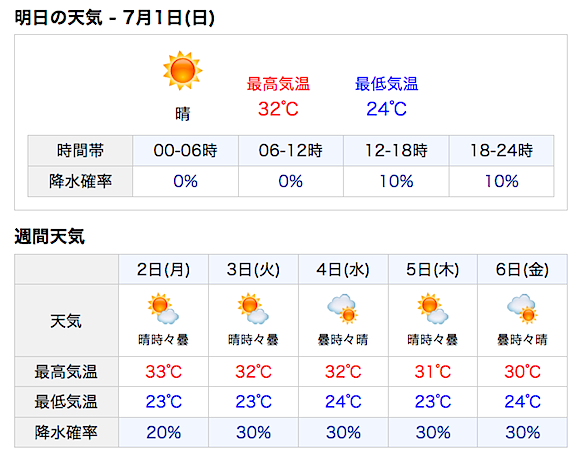Click the 18-24時 10% precipitation value
Viewport: 576px width, 456px height.
click(501, 181)
